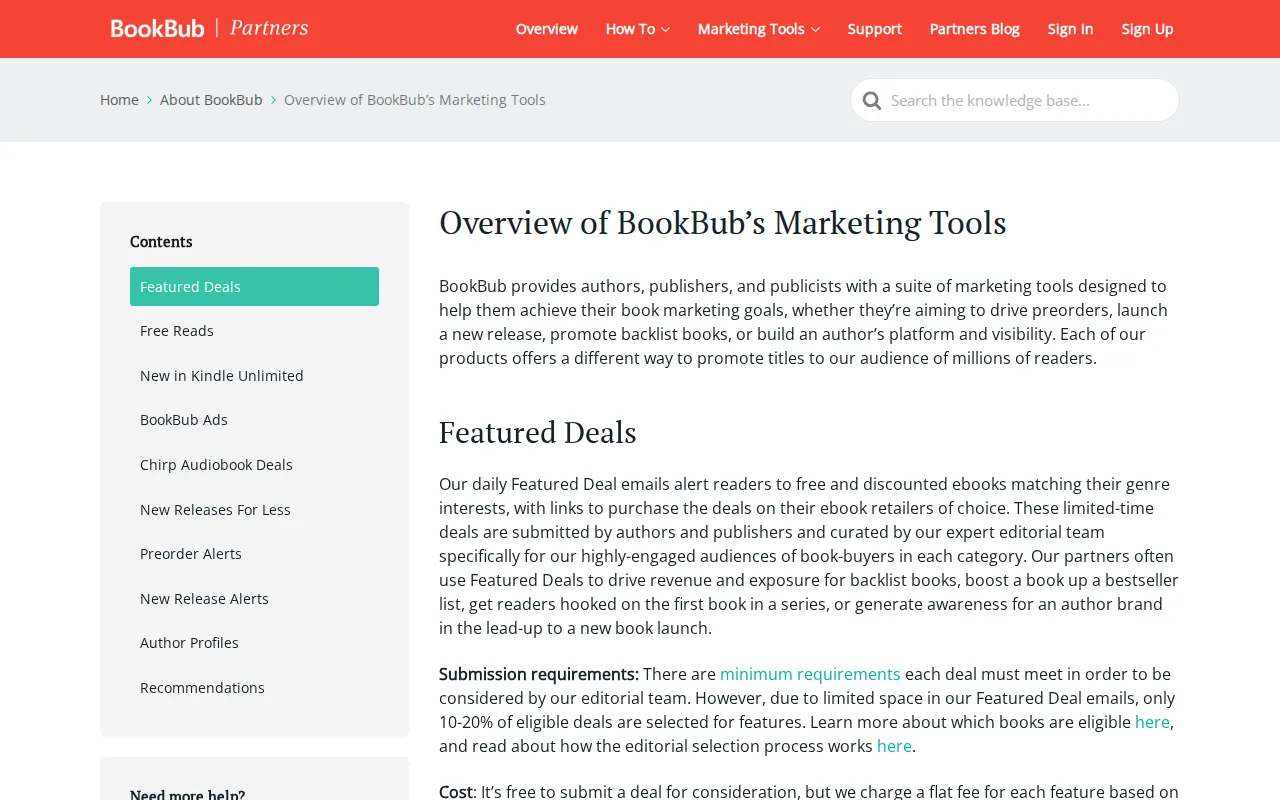
Task: Click 'here' link about eligible books
Action: point(1152,722)
